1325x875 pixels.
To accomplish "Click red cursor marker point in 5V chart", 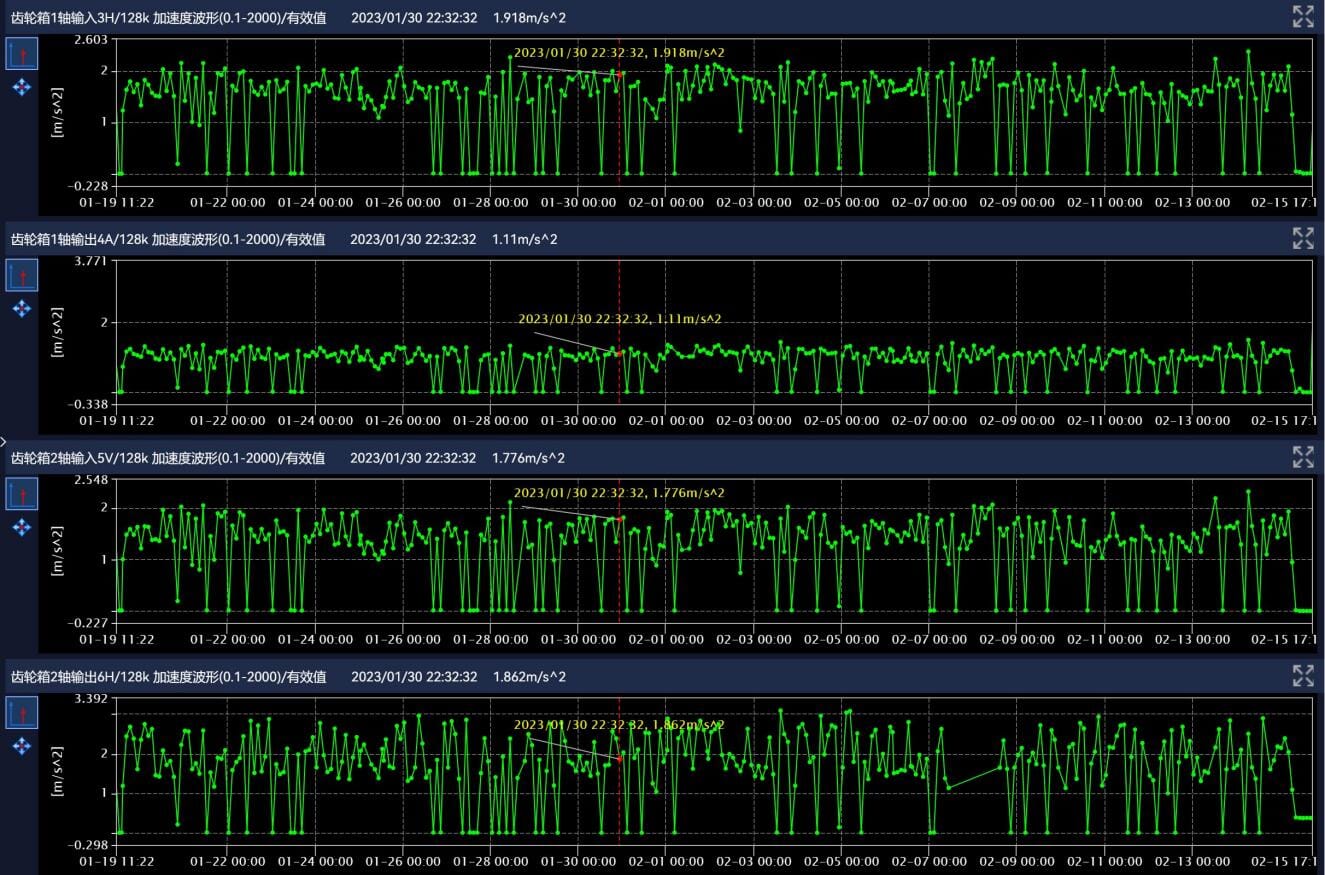I will (x=620, y=518).
